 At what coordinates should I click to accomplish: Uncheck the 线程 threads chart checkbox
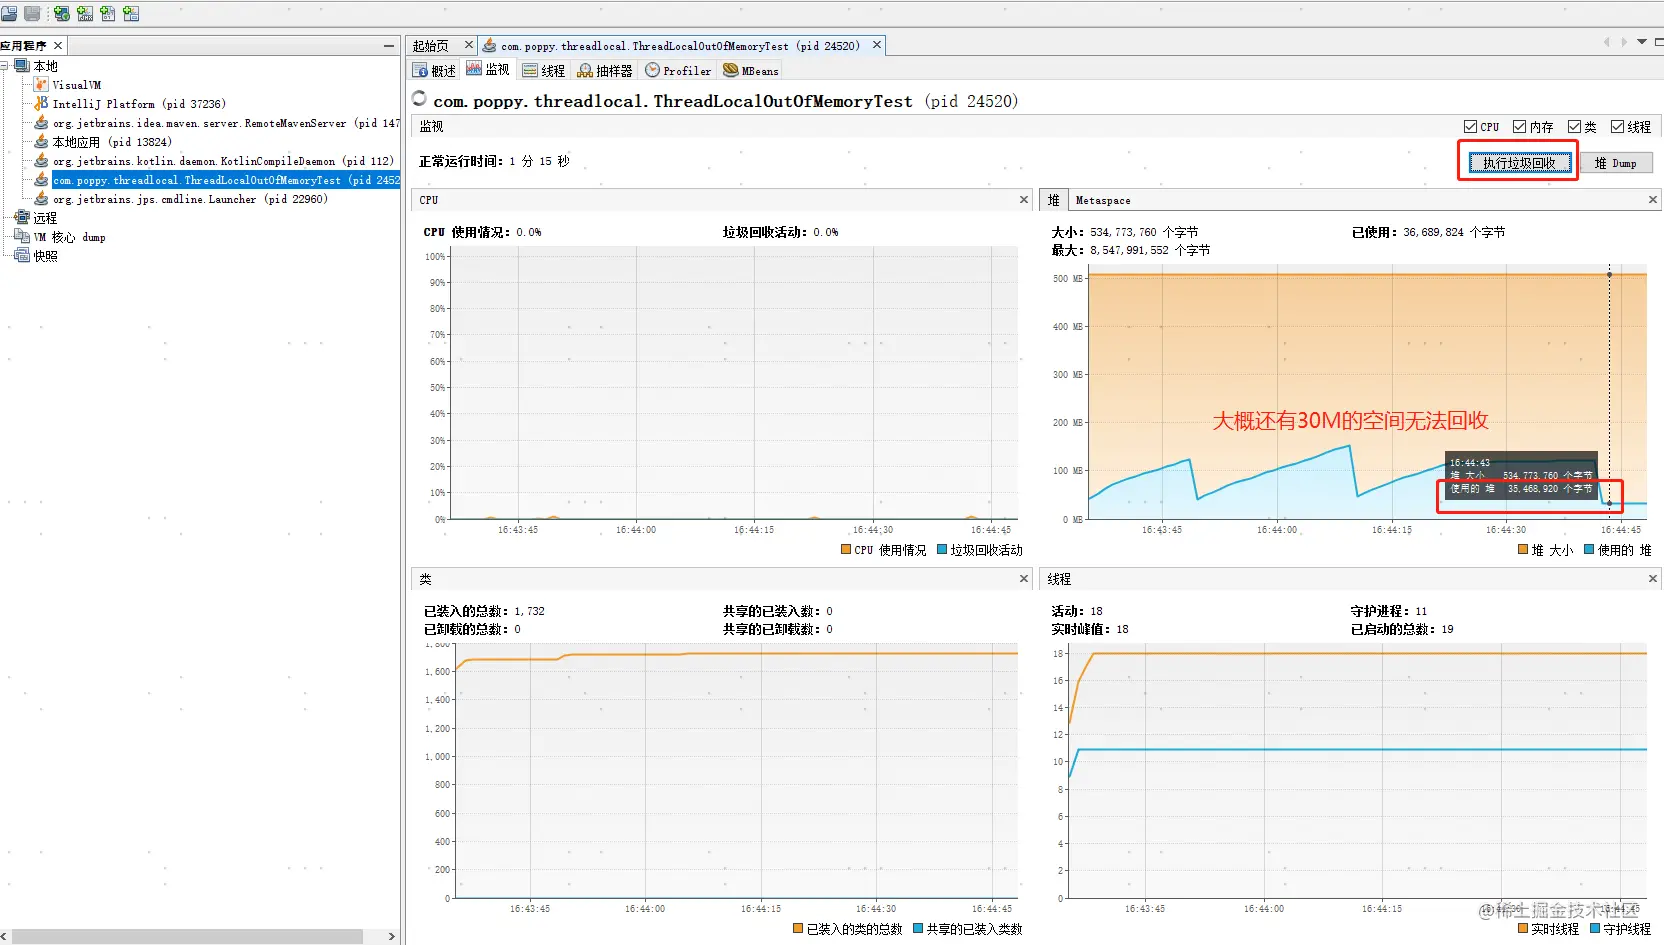pyautogui.click(x=1617, y=127)
